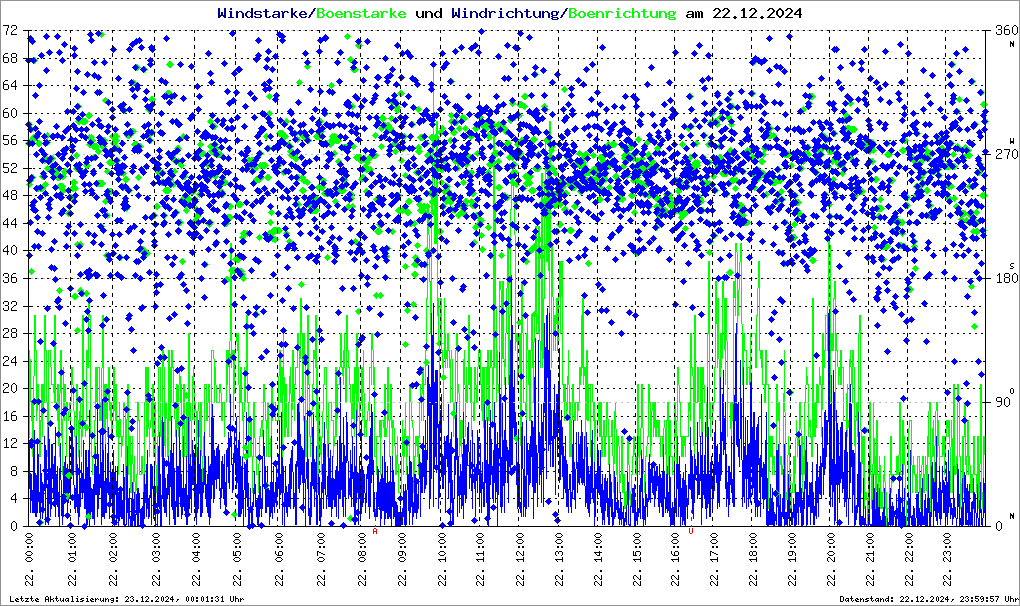Click the '23:00' time axis label
The height and width of the screenshot is (606, 1020).
pyautogui.click(x=948, y=546)
